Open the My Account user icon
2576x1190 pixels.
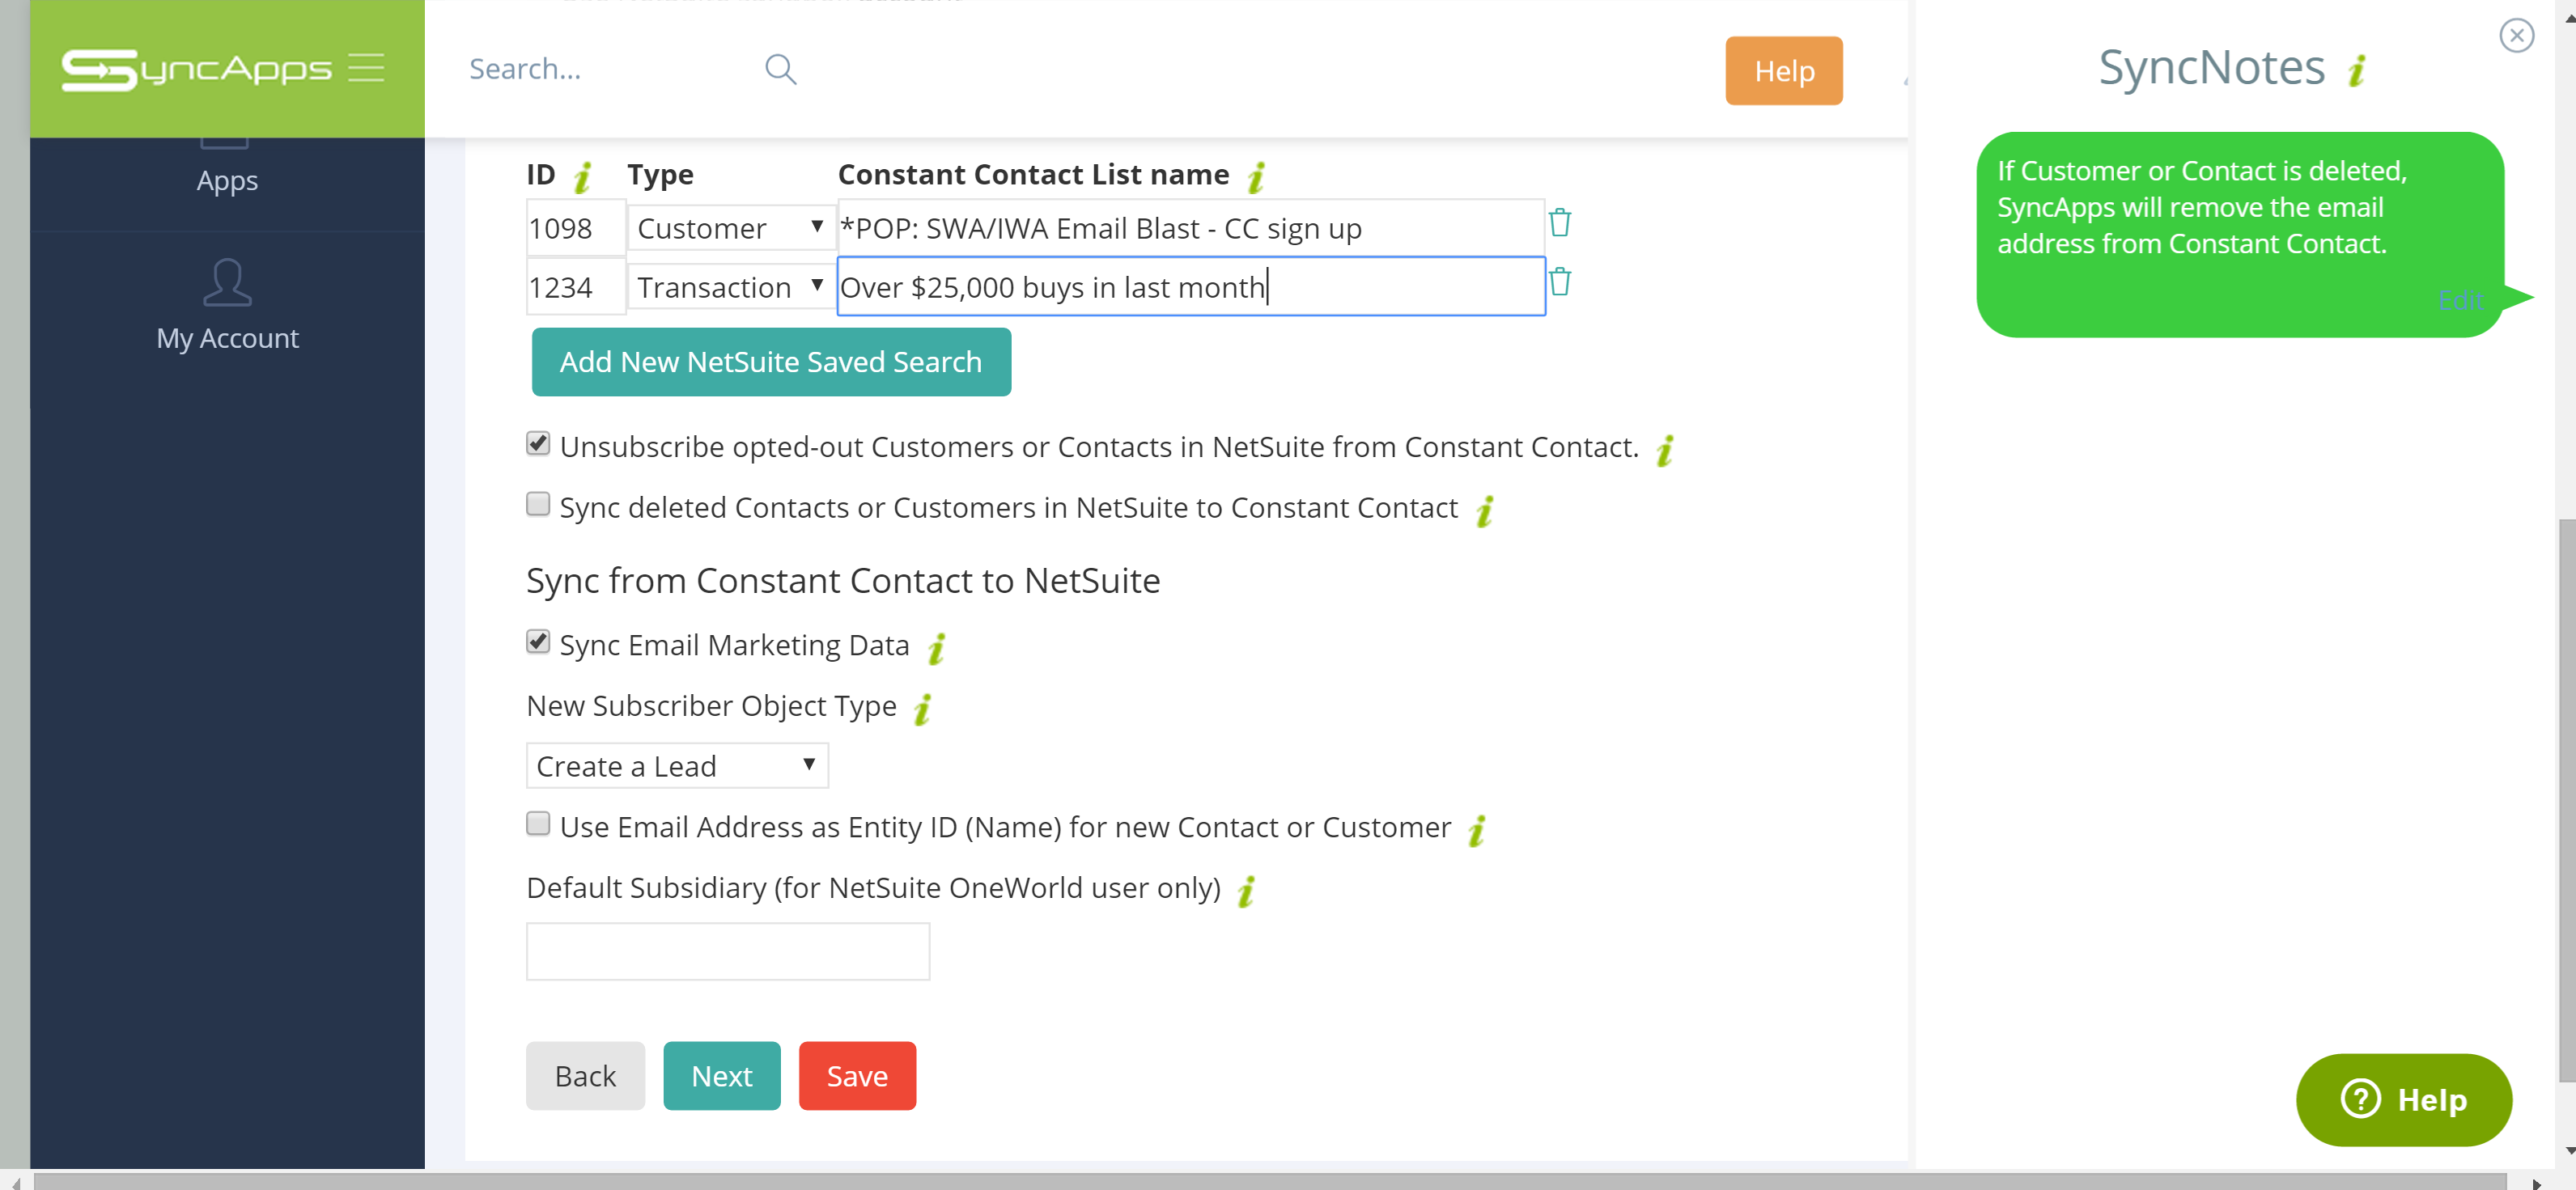(227, 283)
